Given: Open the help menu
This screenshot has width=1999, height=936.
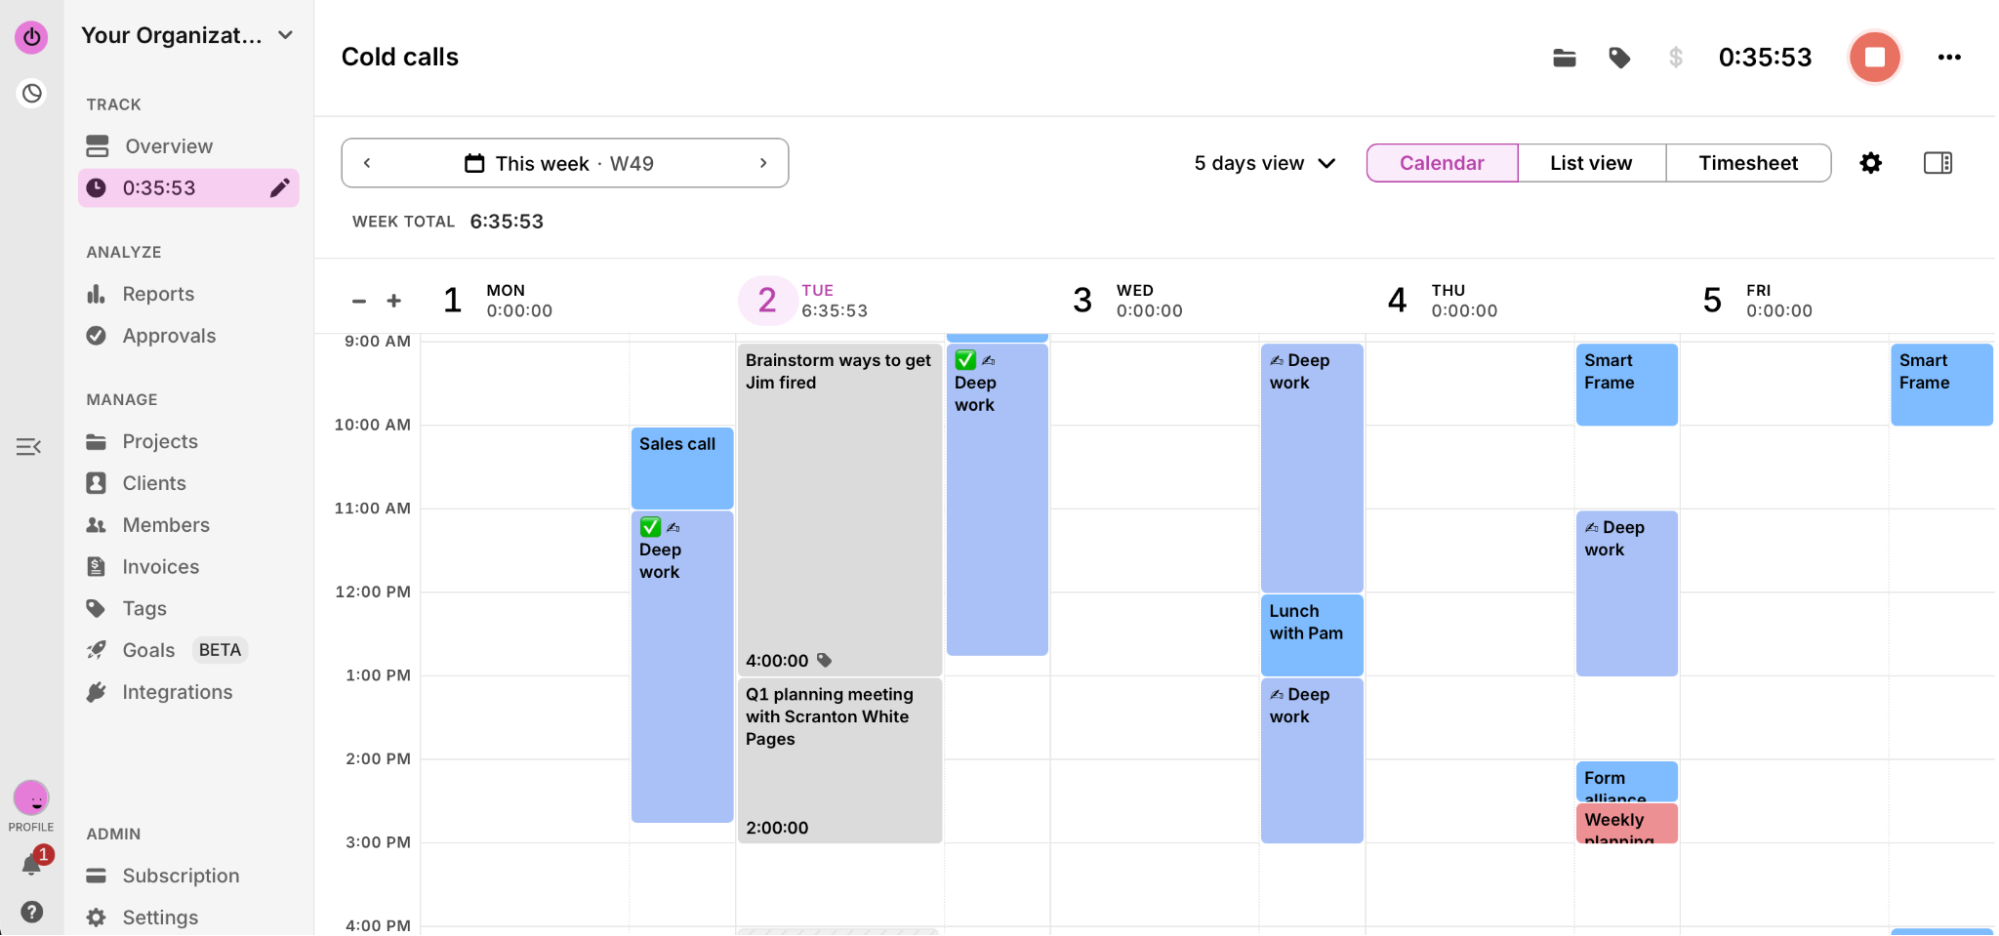Looking at the screenshot, I should pyautogui.click(x=31, y=911).
